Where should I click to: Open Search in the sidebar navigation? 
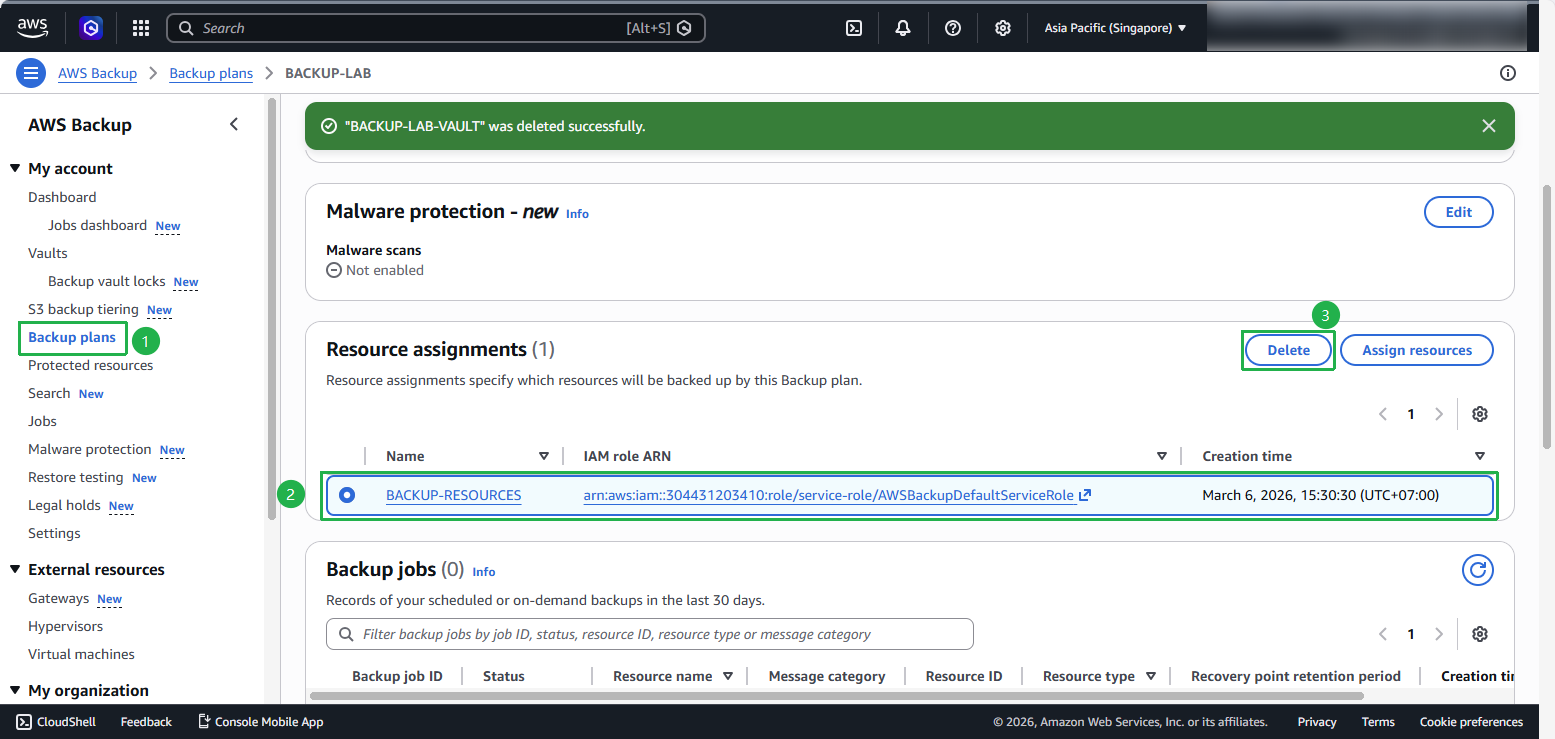point(49,393)
